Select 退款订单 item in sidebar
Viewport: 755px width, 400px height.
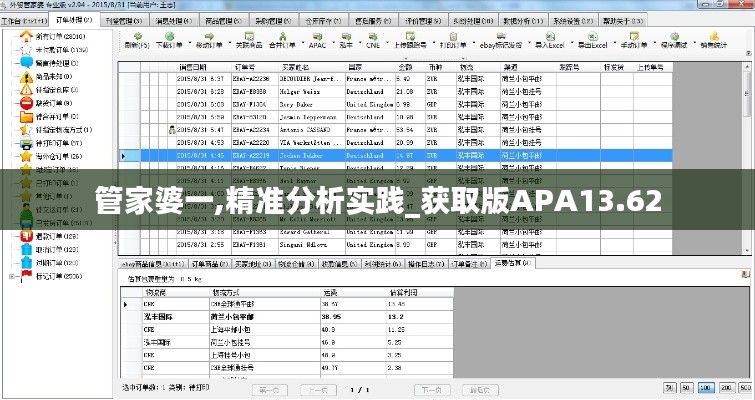coord(49,236)
